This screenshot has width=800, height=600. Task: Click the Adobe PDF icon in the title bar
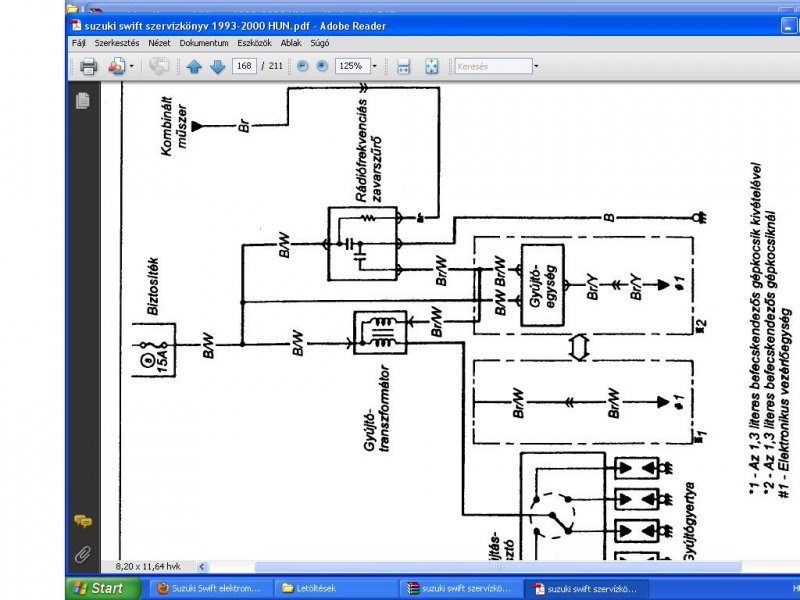click(x=76, y=26)
